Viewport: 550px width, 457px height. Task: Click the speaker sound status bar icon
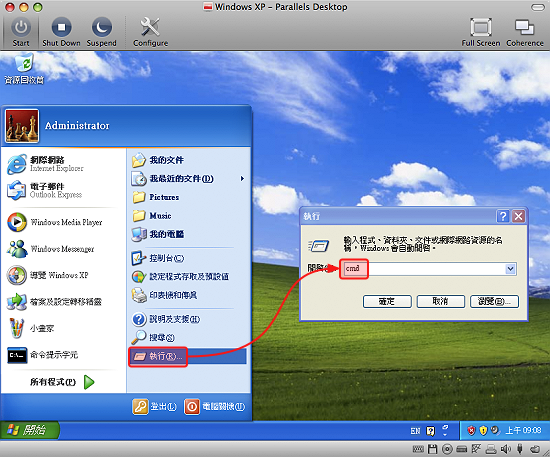(x=505, y=449)
